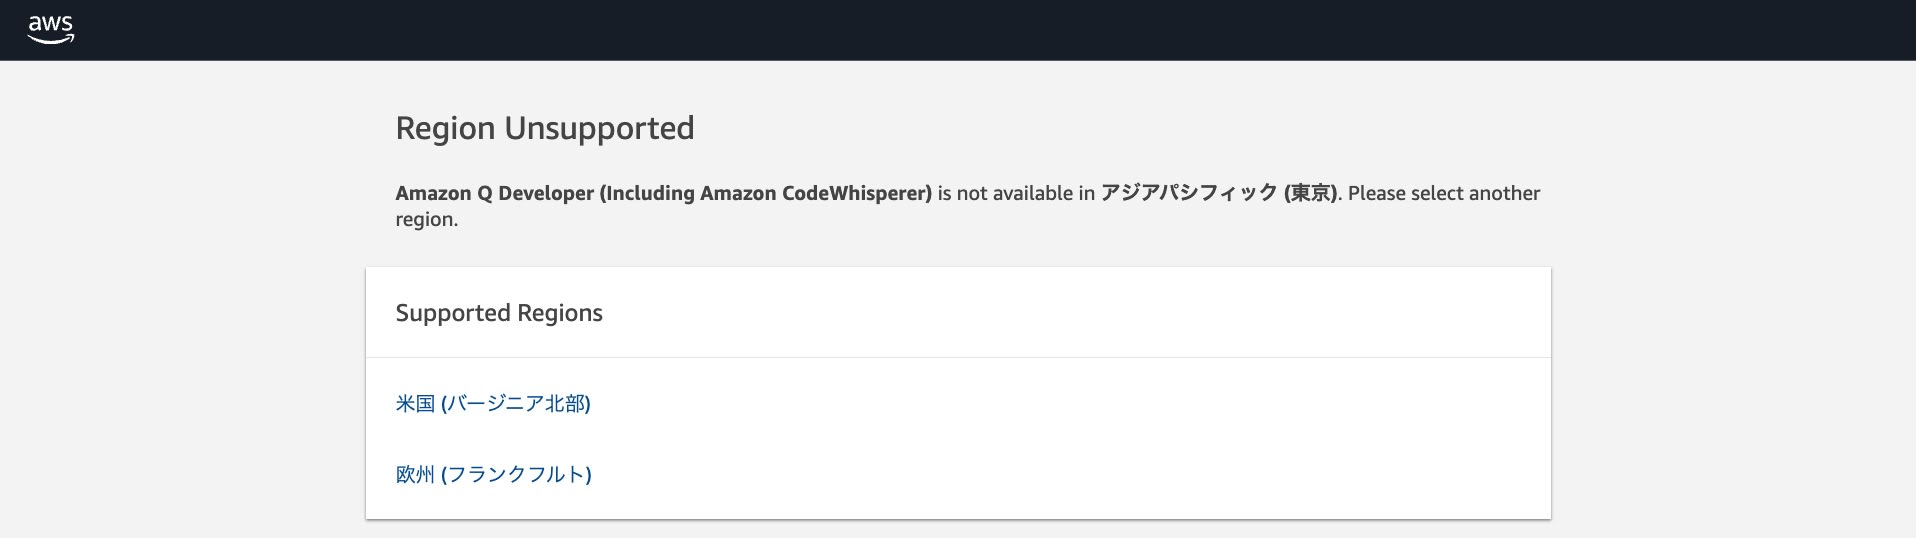Click the word バージニア北部 in the link

pyautogui.click(x=516, y=403)
